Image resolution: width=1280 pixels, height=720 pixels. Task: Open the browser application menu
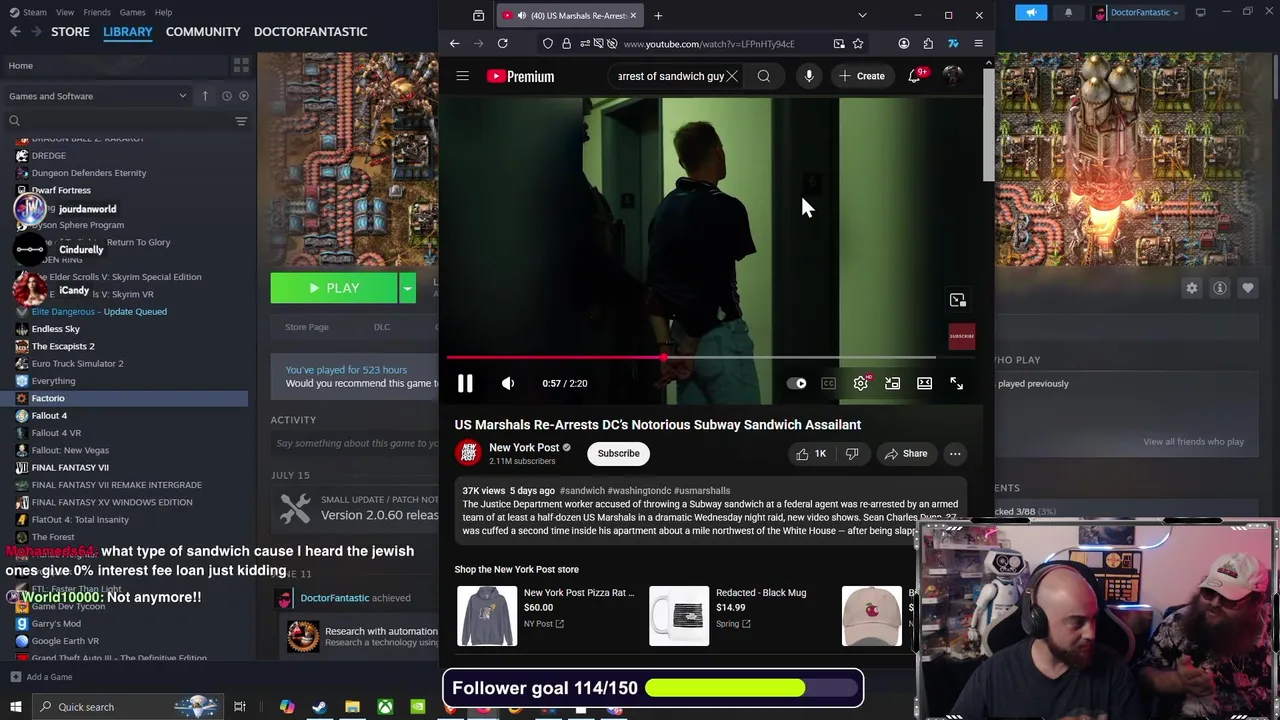[978, 43]
